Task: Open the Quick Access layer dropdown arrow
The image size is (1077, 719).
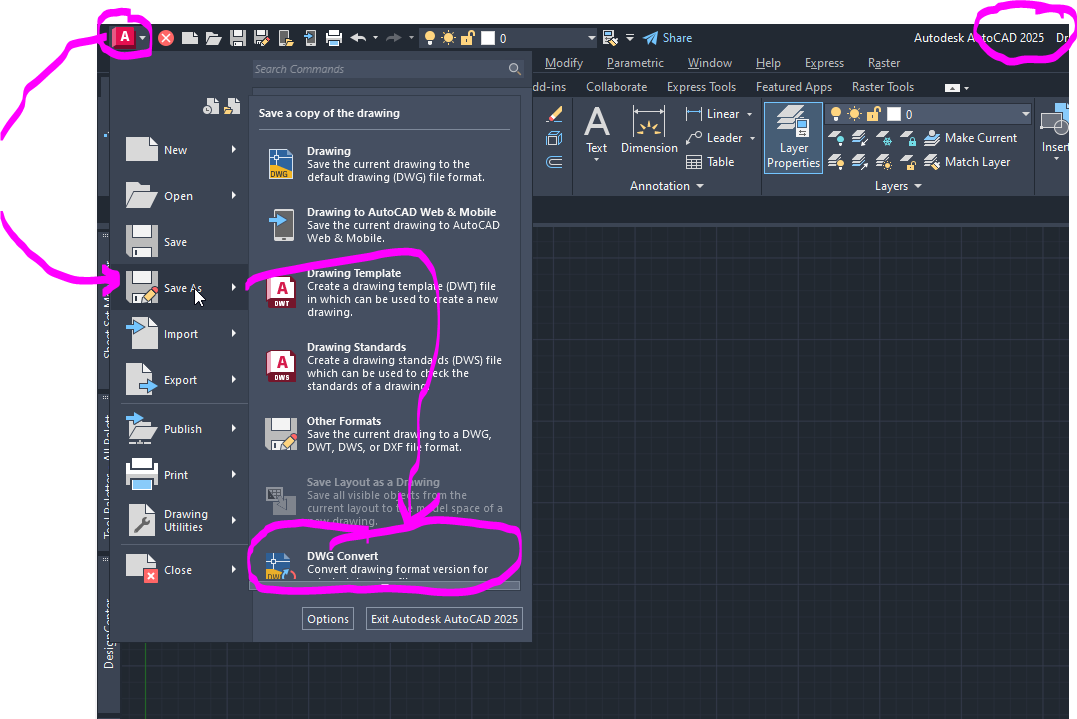Action: coord(591,38)
